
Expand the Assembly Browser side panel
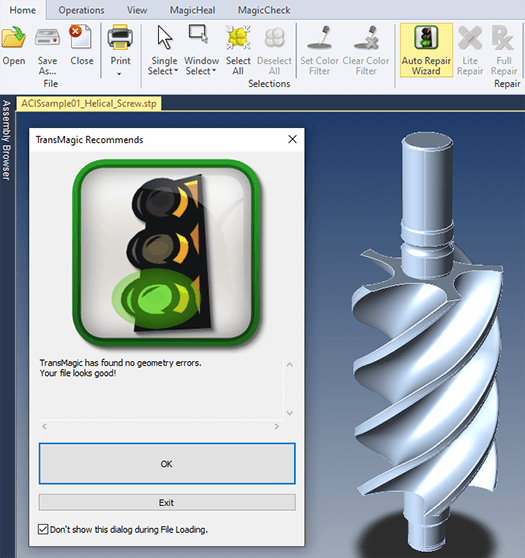click(6, 140)
